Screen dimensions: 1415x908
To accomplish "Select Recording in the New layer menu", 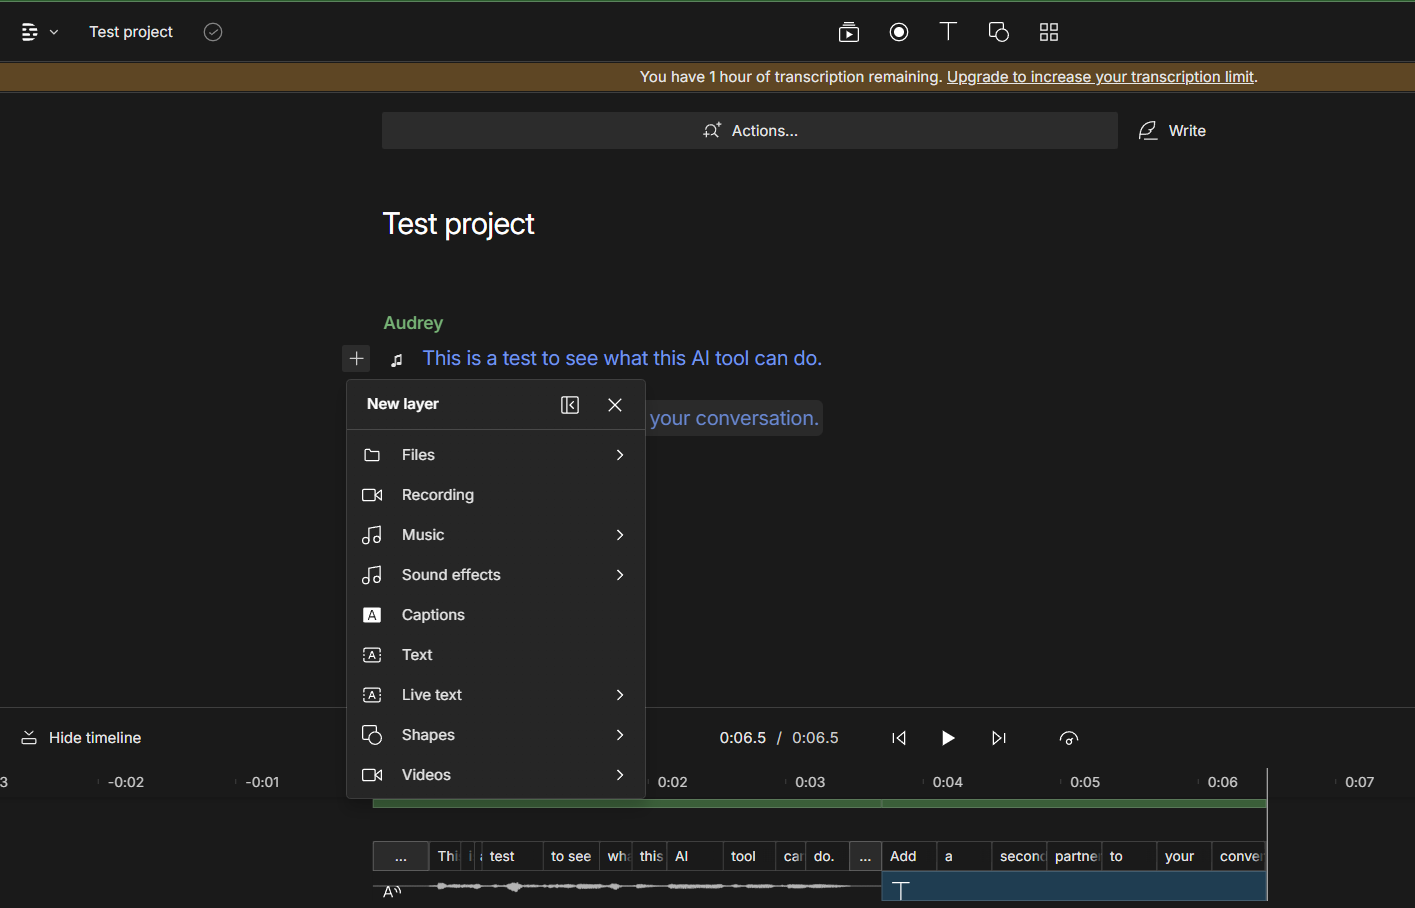I will click(x=437, y=495).
